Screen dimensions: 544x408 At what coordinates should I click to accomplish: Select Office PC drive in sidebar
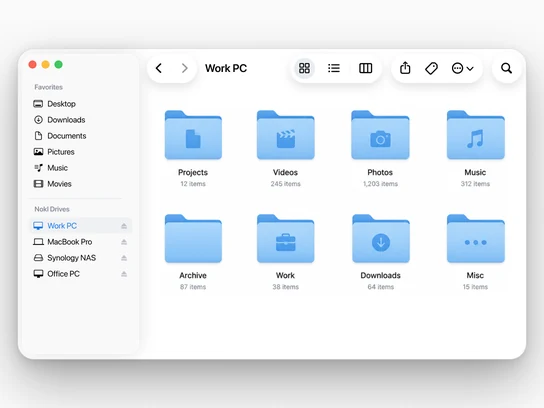point(80,273)
